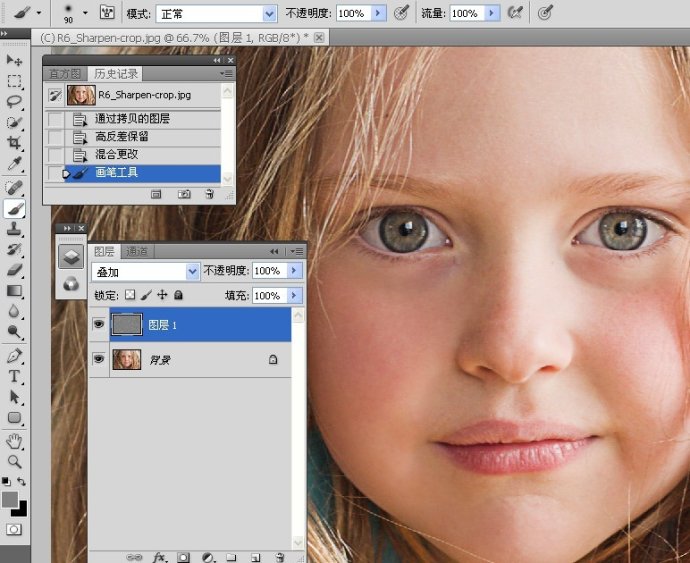The image size is (690, 563).
Task: Select the Quick Selection tool
Action: click(x=14, y=122)
